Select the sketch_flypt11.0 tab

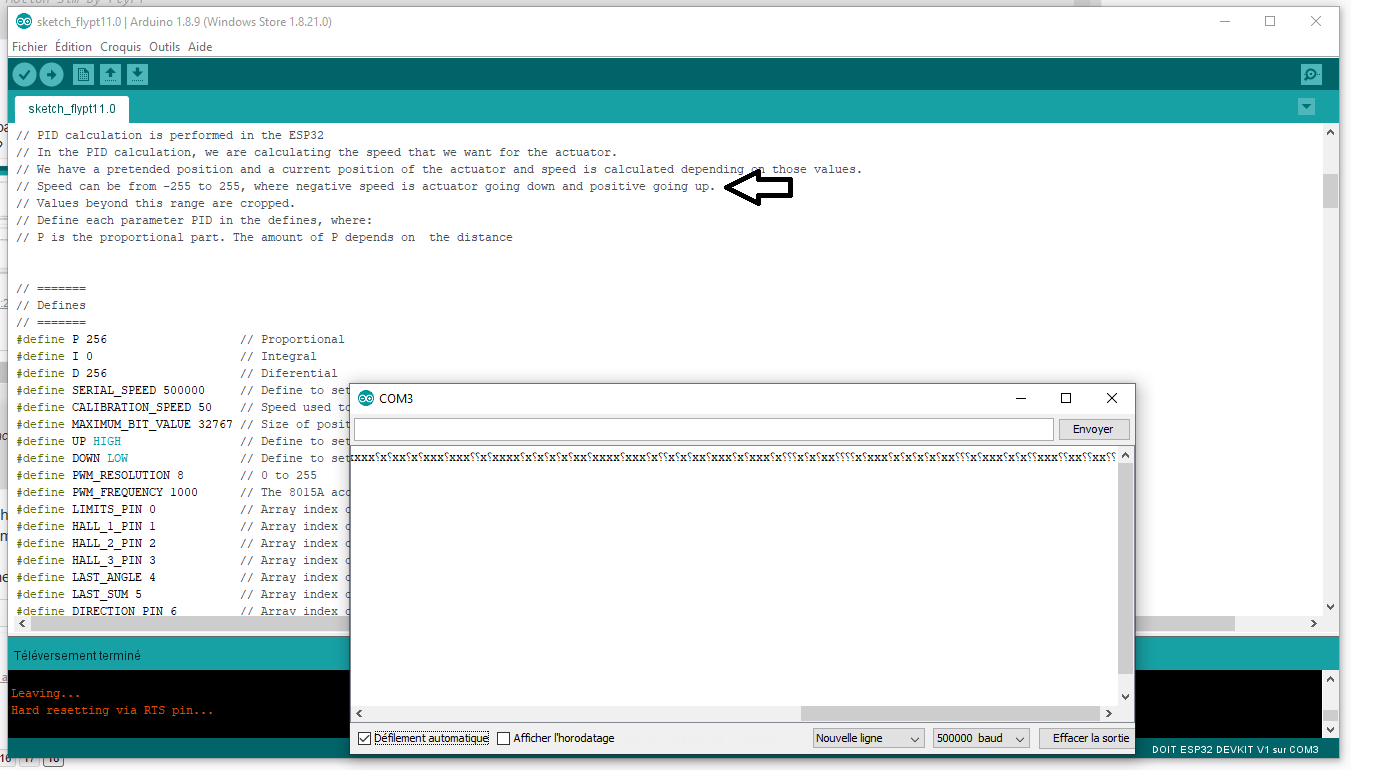[x=72, y=109]
